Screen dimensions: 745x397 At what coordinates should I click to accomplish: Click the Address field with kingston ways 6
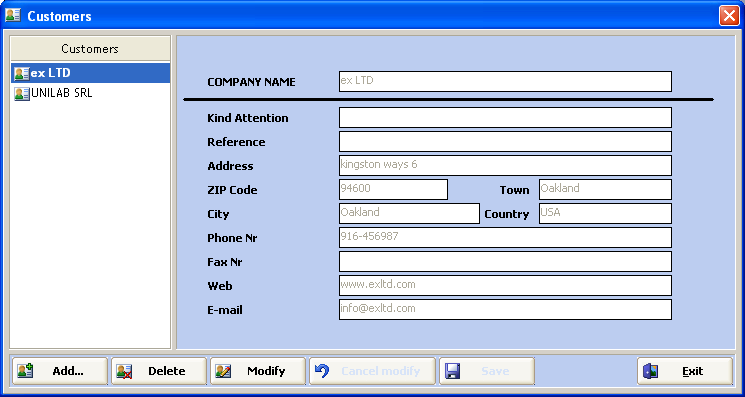coord(505,165)
